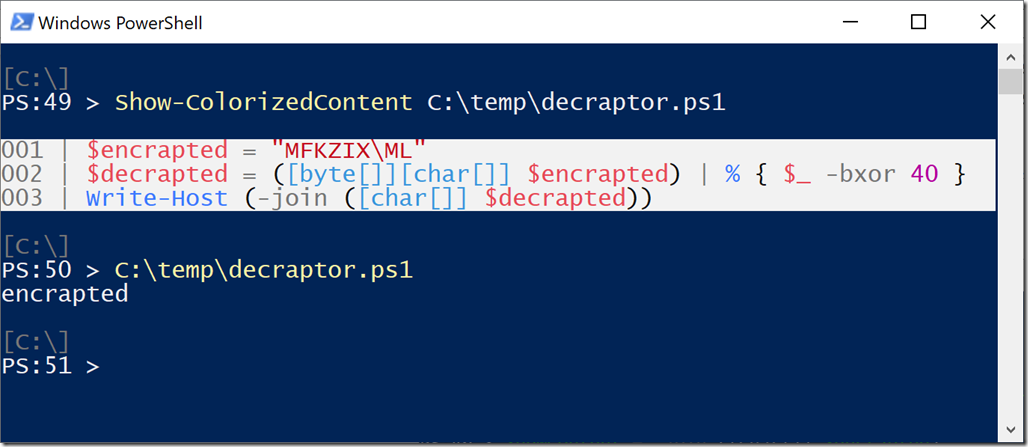
Task: Close the Windows PowerShell window
Action: (988, 23)
